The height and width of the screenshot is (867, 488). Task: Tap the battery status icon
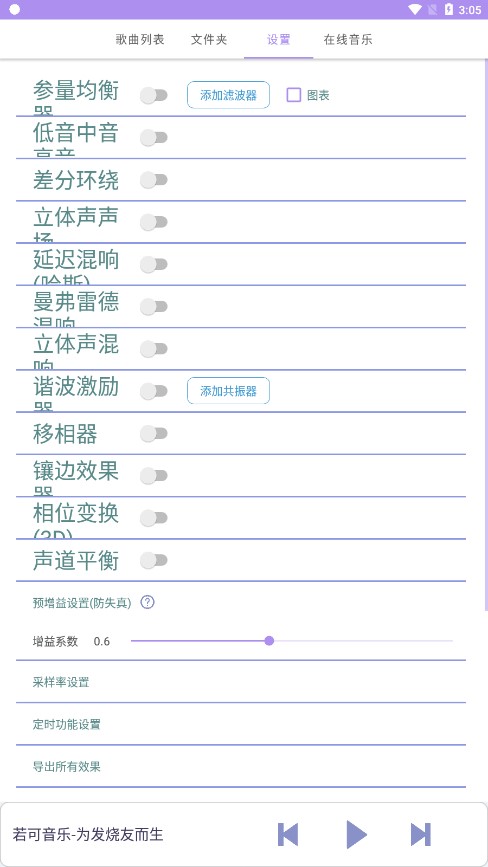(449, 9)
